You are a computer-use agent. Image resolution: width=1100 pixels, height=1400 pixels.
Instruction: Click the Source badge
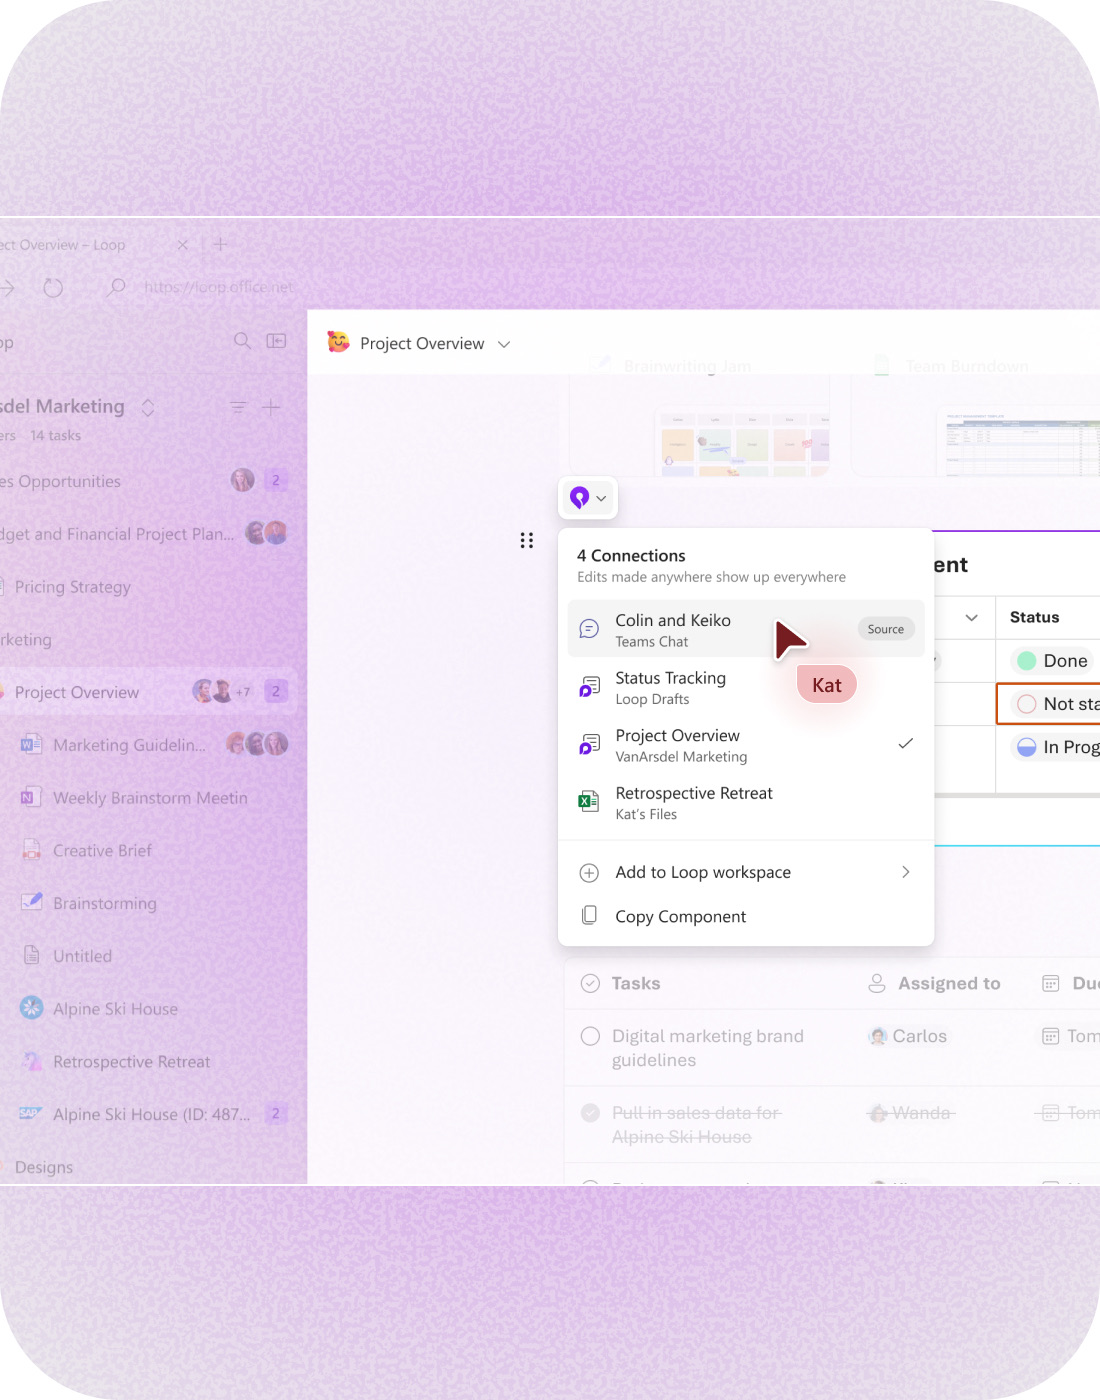pyautogui.click(x=885, y=629)
